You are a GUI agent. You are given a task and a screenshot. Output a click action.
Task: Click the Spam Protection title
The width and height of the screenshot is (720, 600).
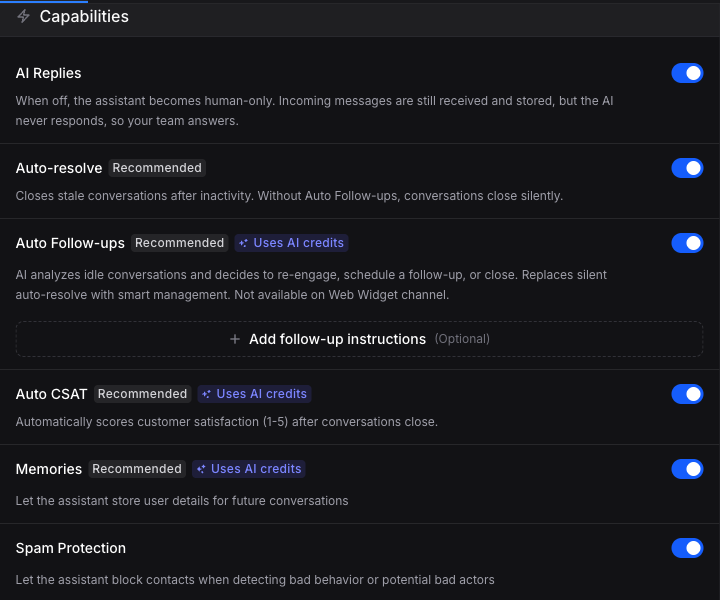[x=71, y=548]
